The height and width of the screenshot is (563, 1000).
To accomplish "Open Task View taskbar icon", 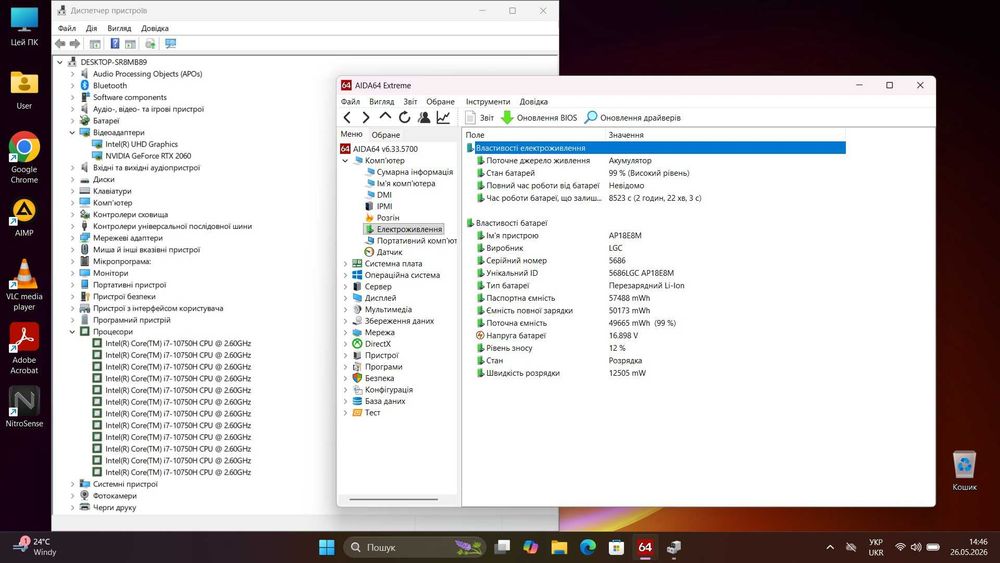I will [x=503, y=547].
